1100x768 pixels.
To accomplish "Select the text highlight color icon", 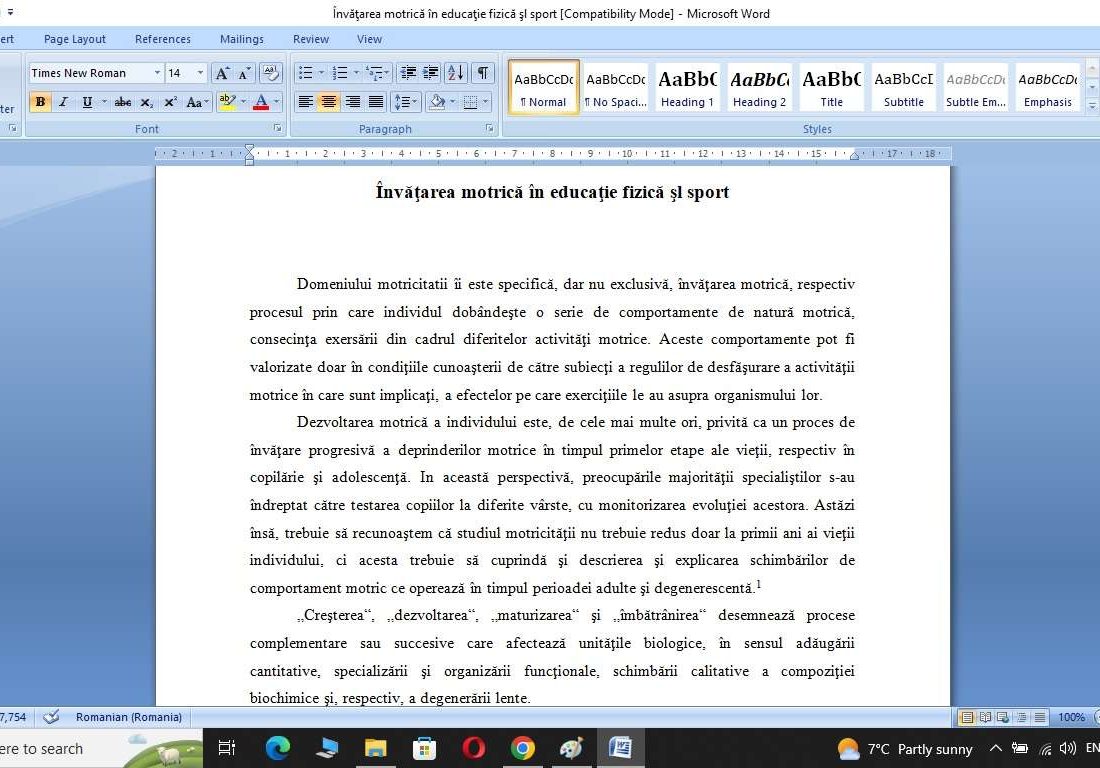I will (x=228, y=101).
